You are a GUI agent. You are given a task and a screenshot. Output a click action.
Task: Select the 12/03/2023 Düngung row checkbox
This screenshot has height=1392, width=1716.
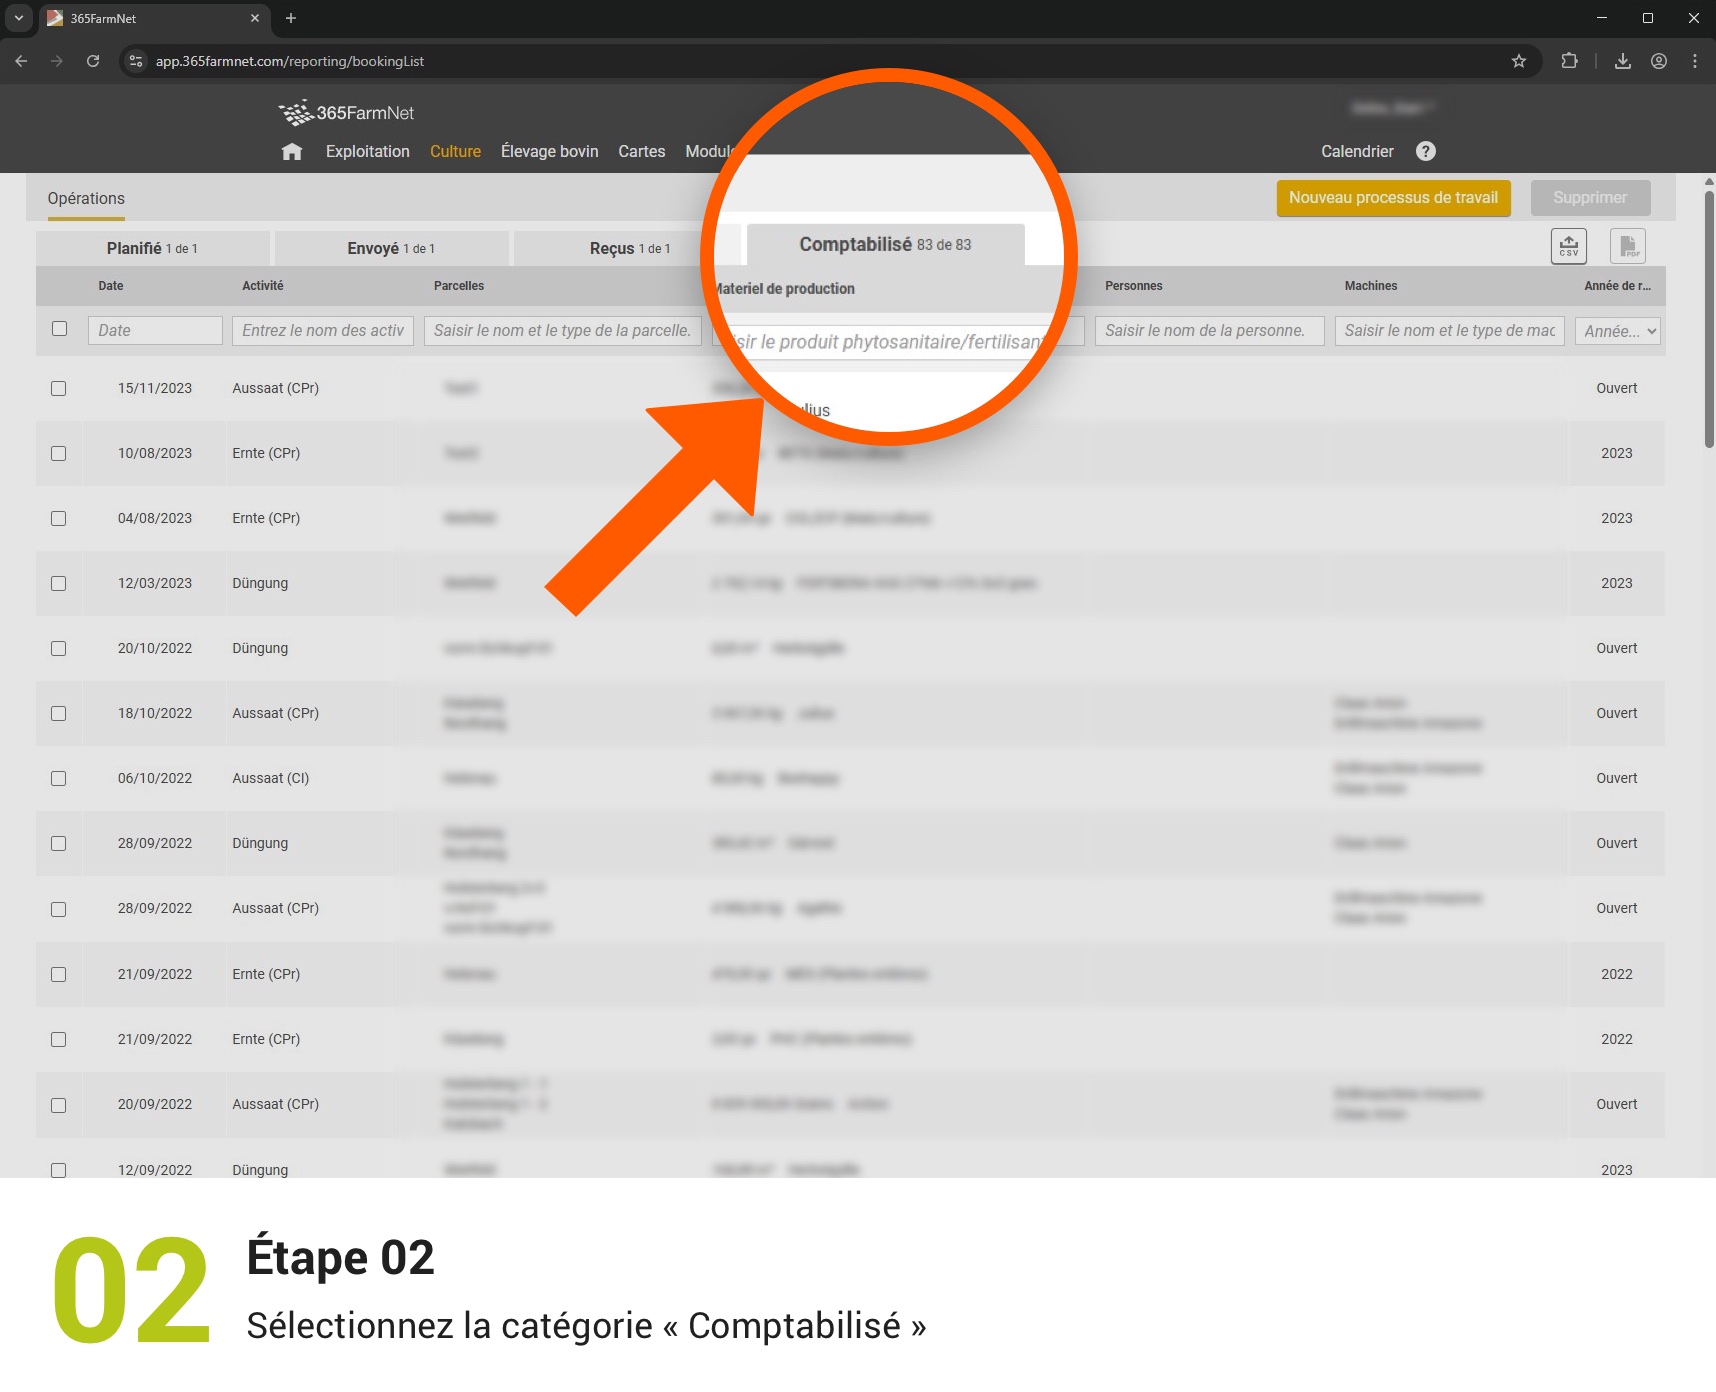[x=59, y=583]
